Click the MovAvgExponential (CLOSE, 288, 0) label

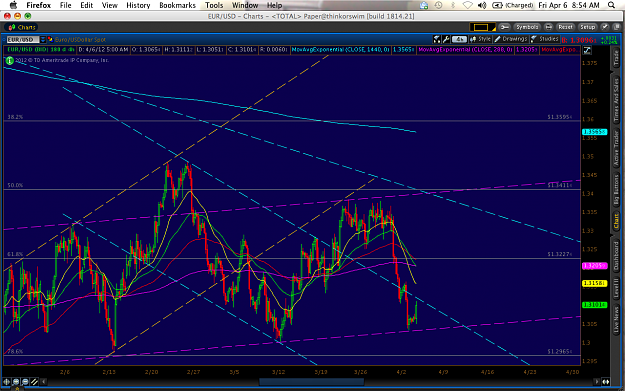tap(466, 50)
